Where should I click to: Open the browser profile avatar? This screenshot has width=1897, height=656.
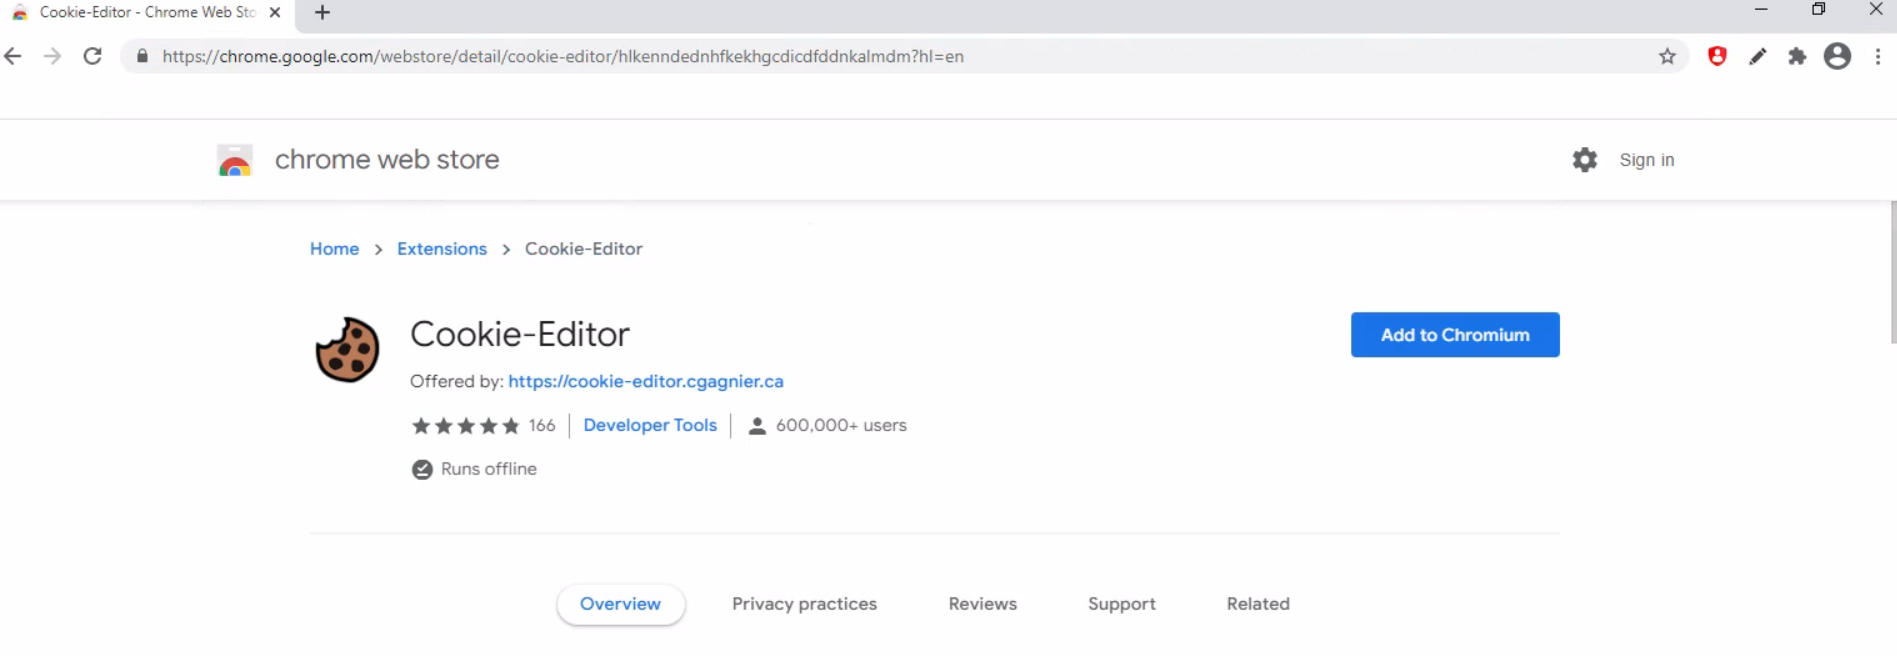coord(1837,56)
